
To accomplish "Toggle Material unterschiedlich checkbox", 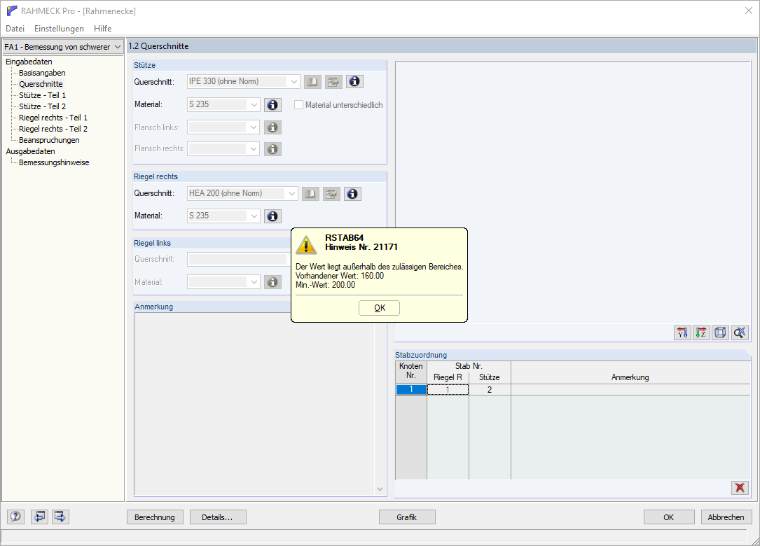I will [x=299, y=105].
